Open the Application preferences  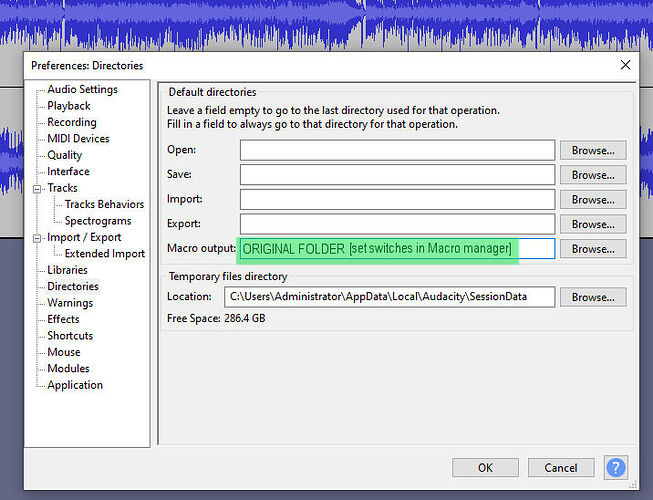pyautogui.click(x=75, y=385)
